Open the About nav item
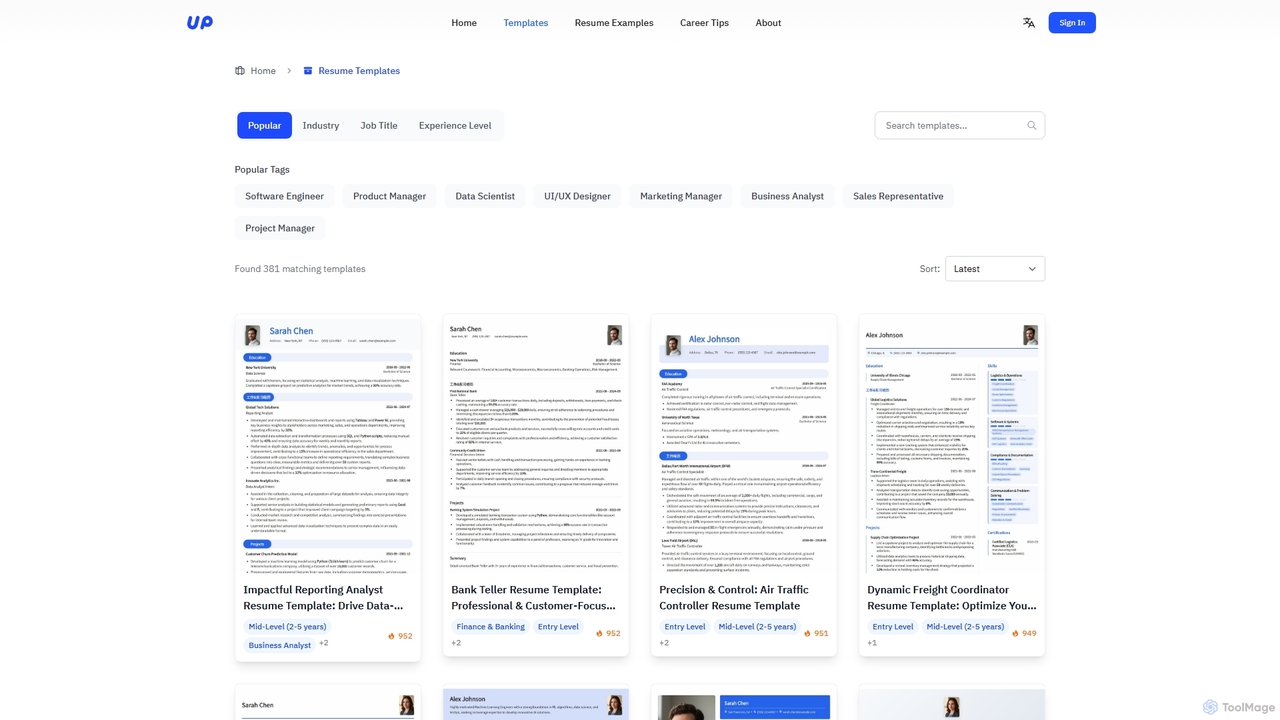Image resolution: width=1280 pixels, height=720 pixels. pos(768,22)
